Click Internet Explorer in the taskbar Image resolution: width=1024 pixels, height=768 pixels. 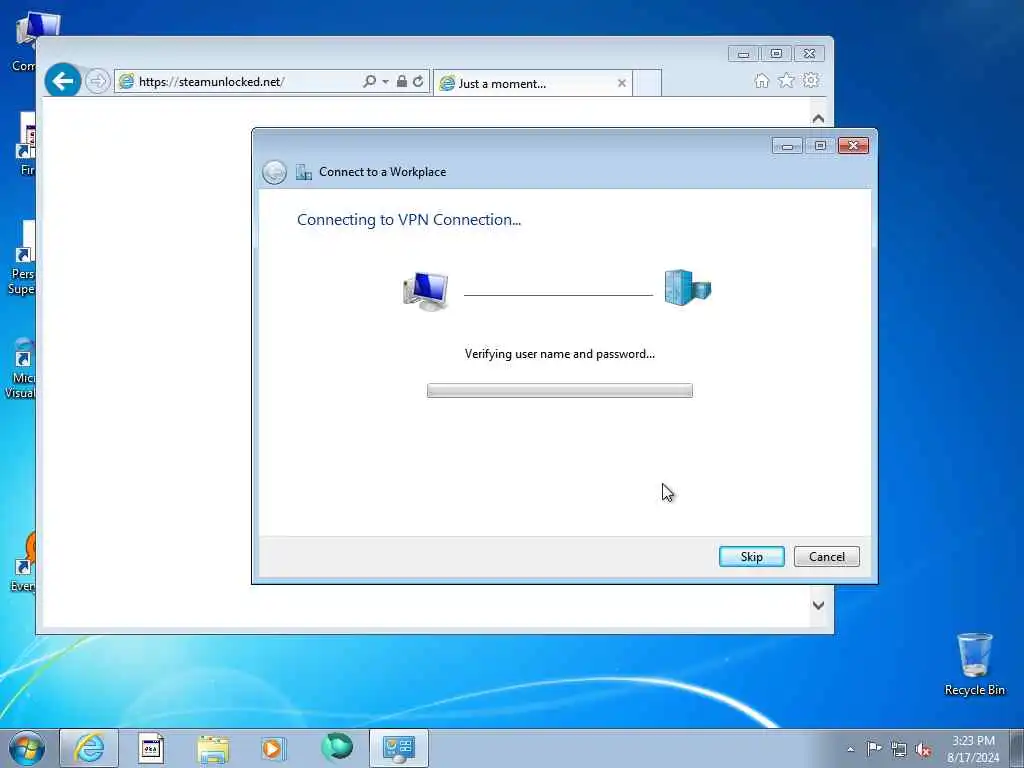pos(89,748)
